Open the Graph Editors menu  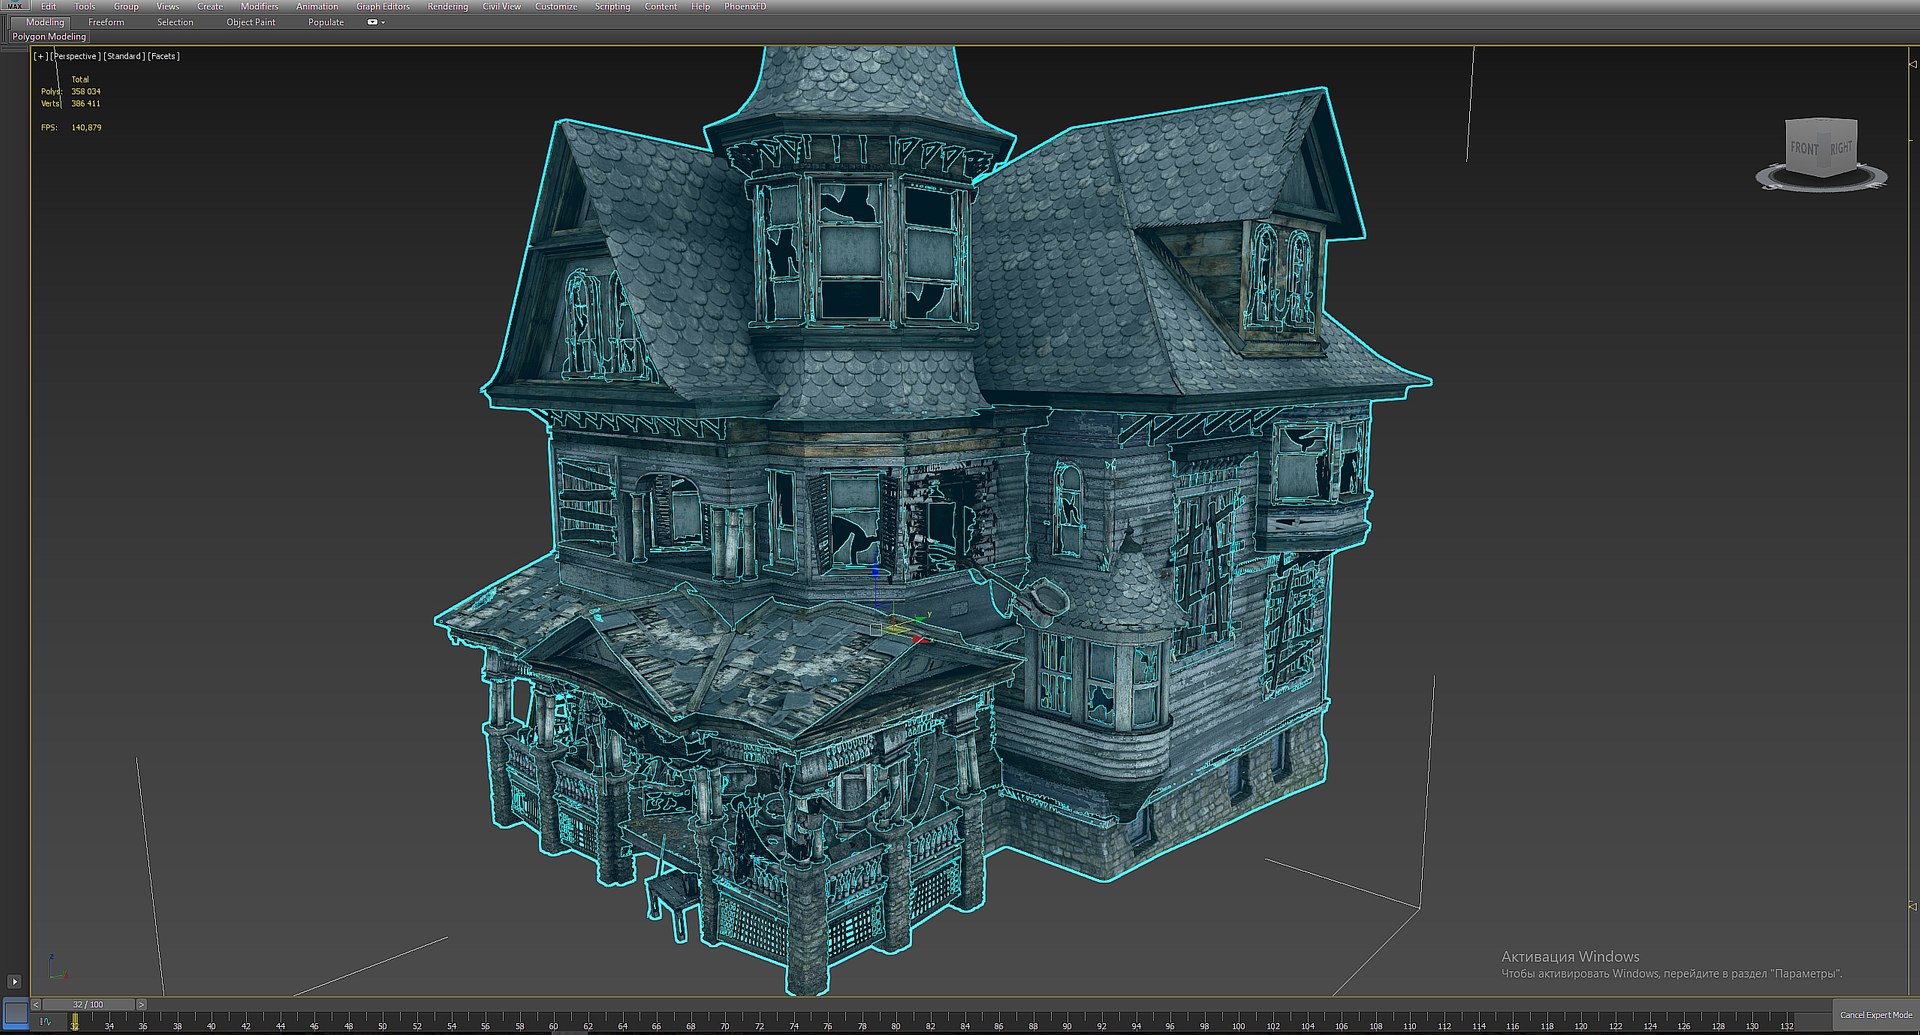click(x=383, y=6)
